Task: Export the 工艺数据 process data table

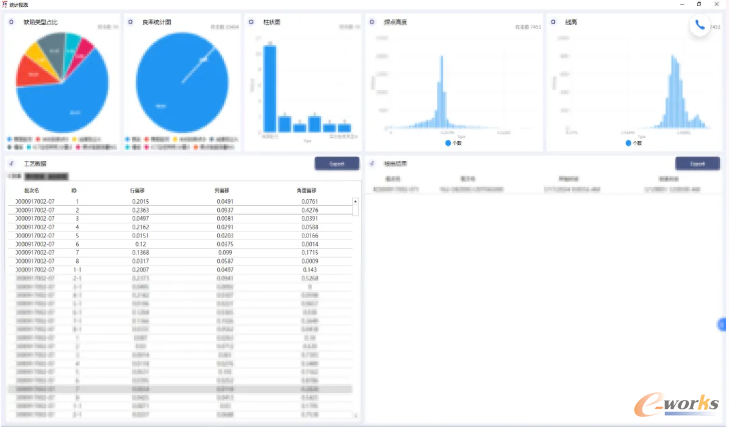Action: [337, 164]
